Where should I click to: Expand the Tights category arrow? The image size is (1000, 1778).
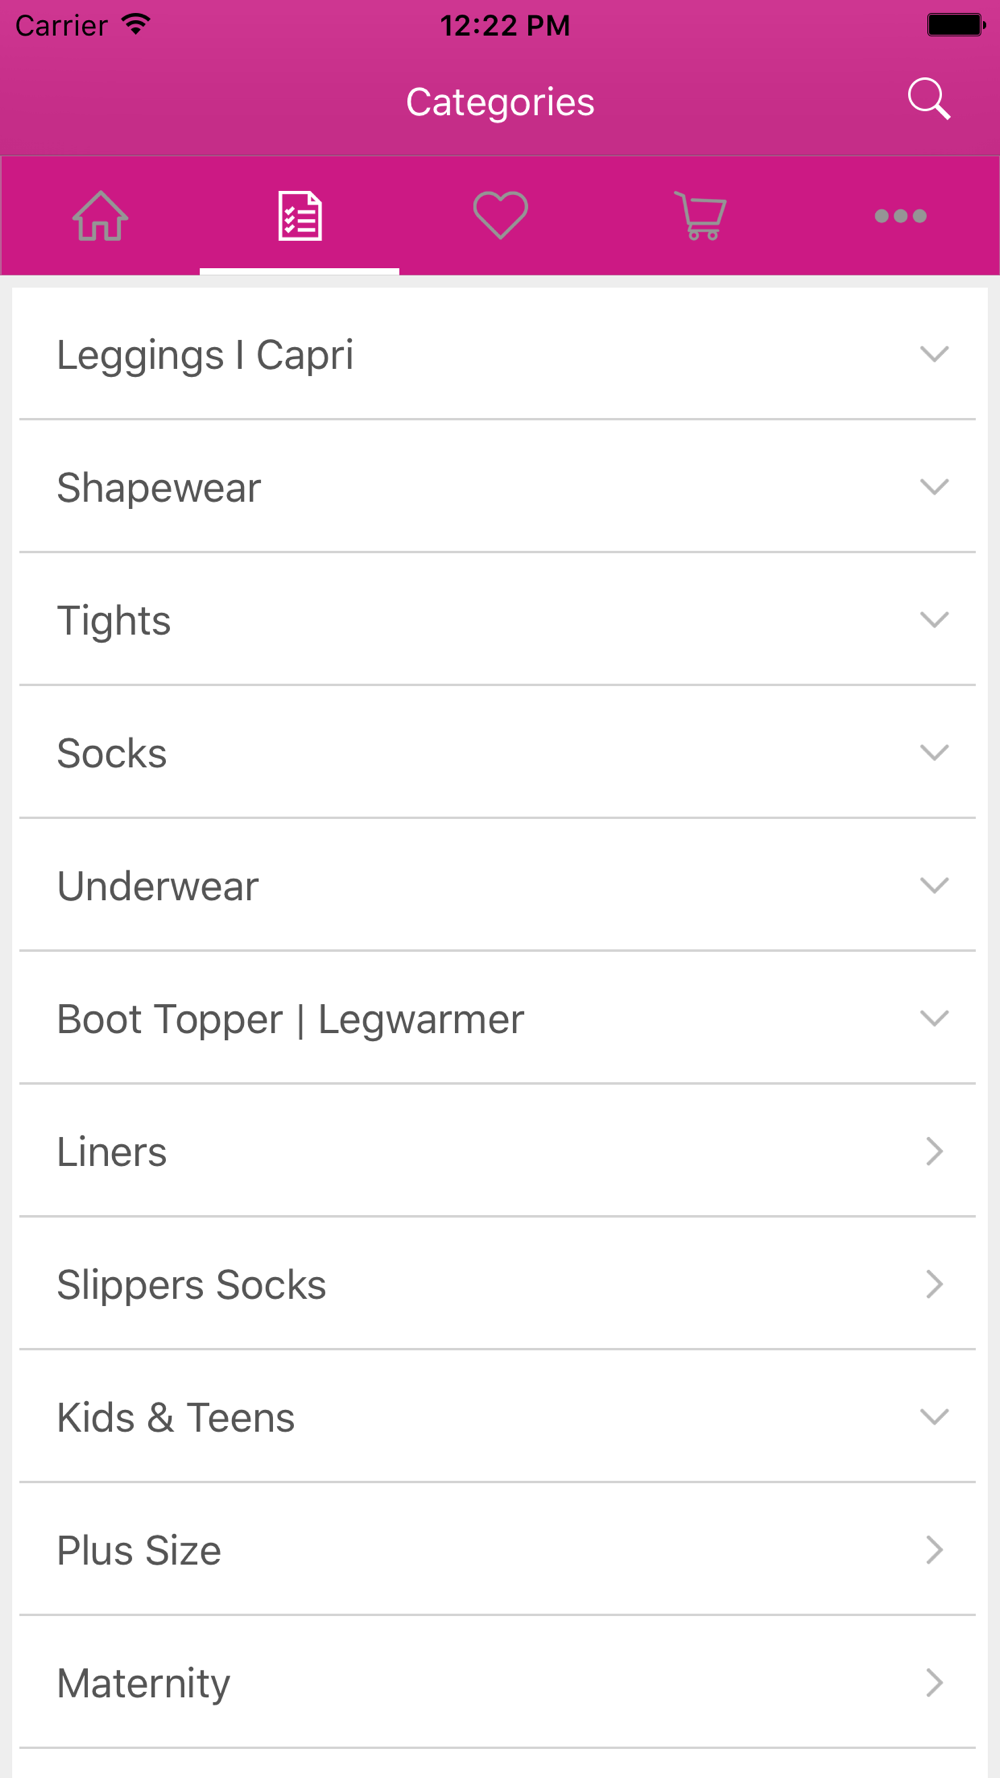click(934, 620)
